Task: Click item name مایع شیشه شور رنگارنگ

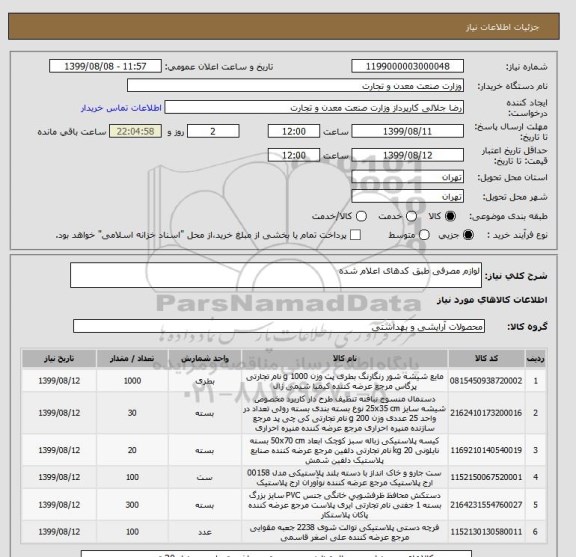Action: coord(345,381)
